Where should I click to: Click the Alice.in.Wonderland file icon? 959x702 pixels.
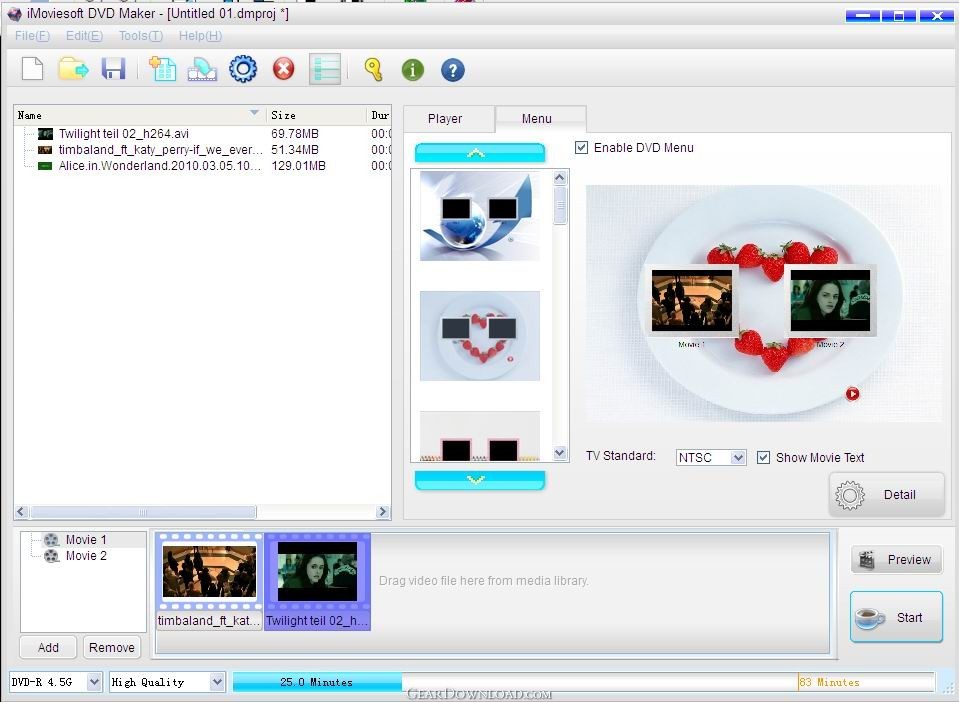(45, 166)
